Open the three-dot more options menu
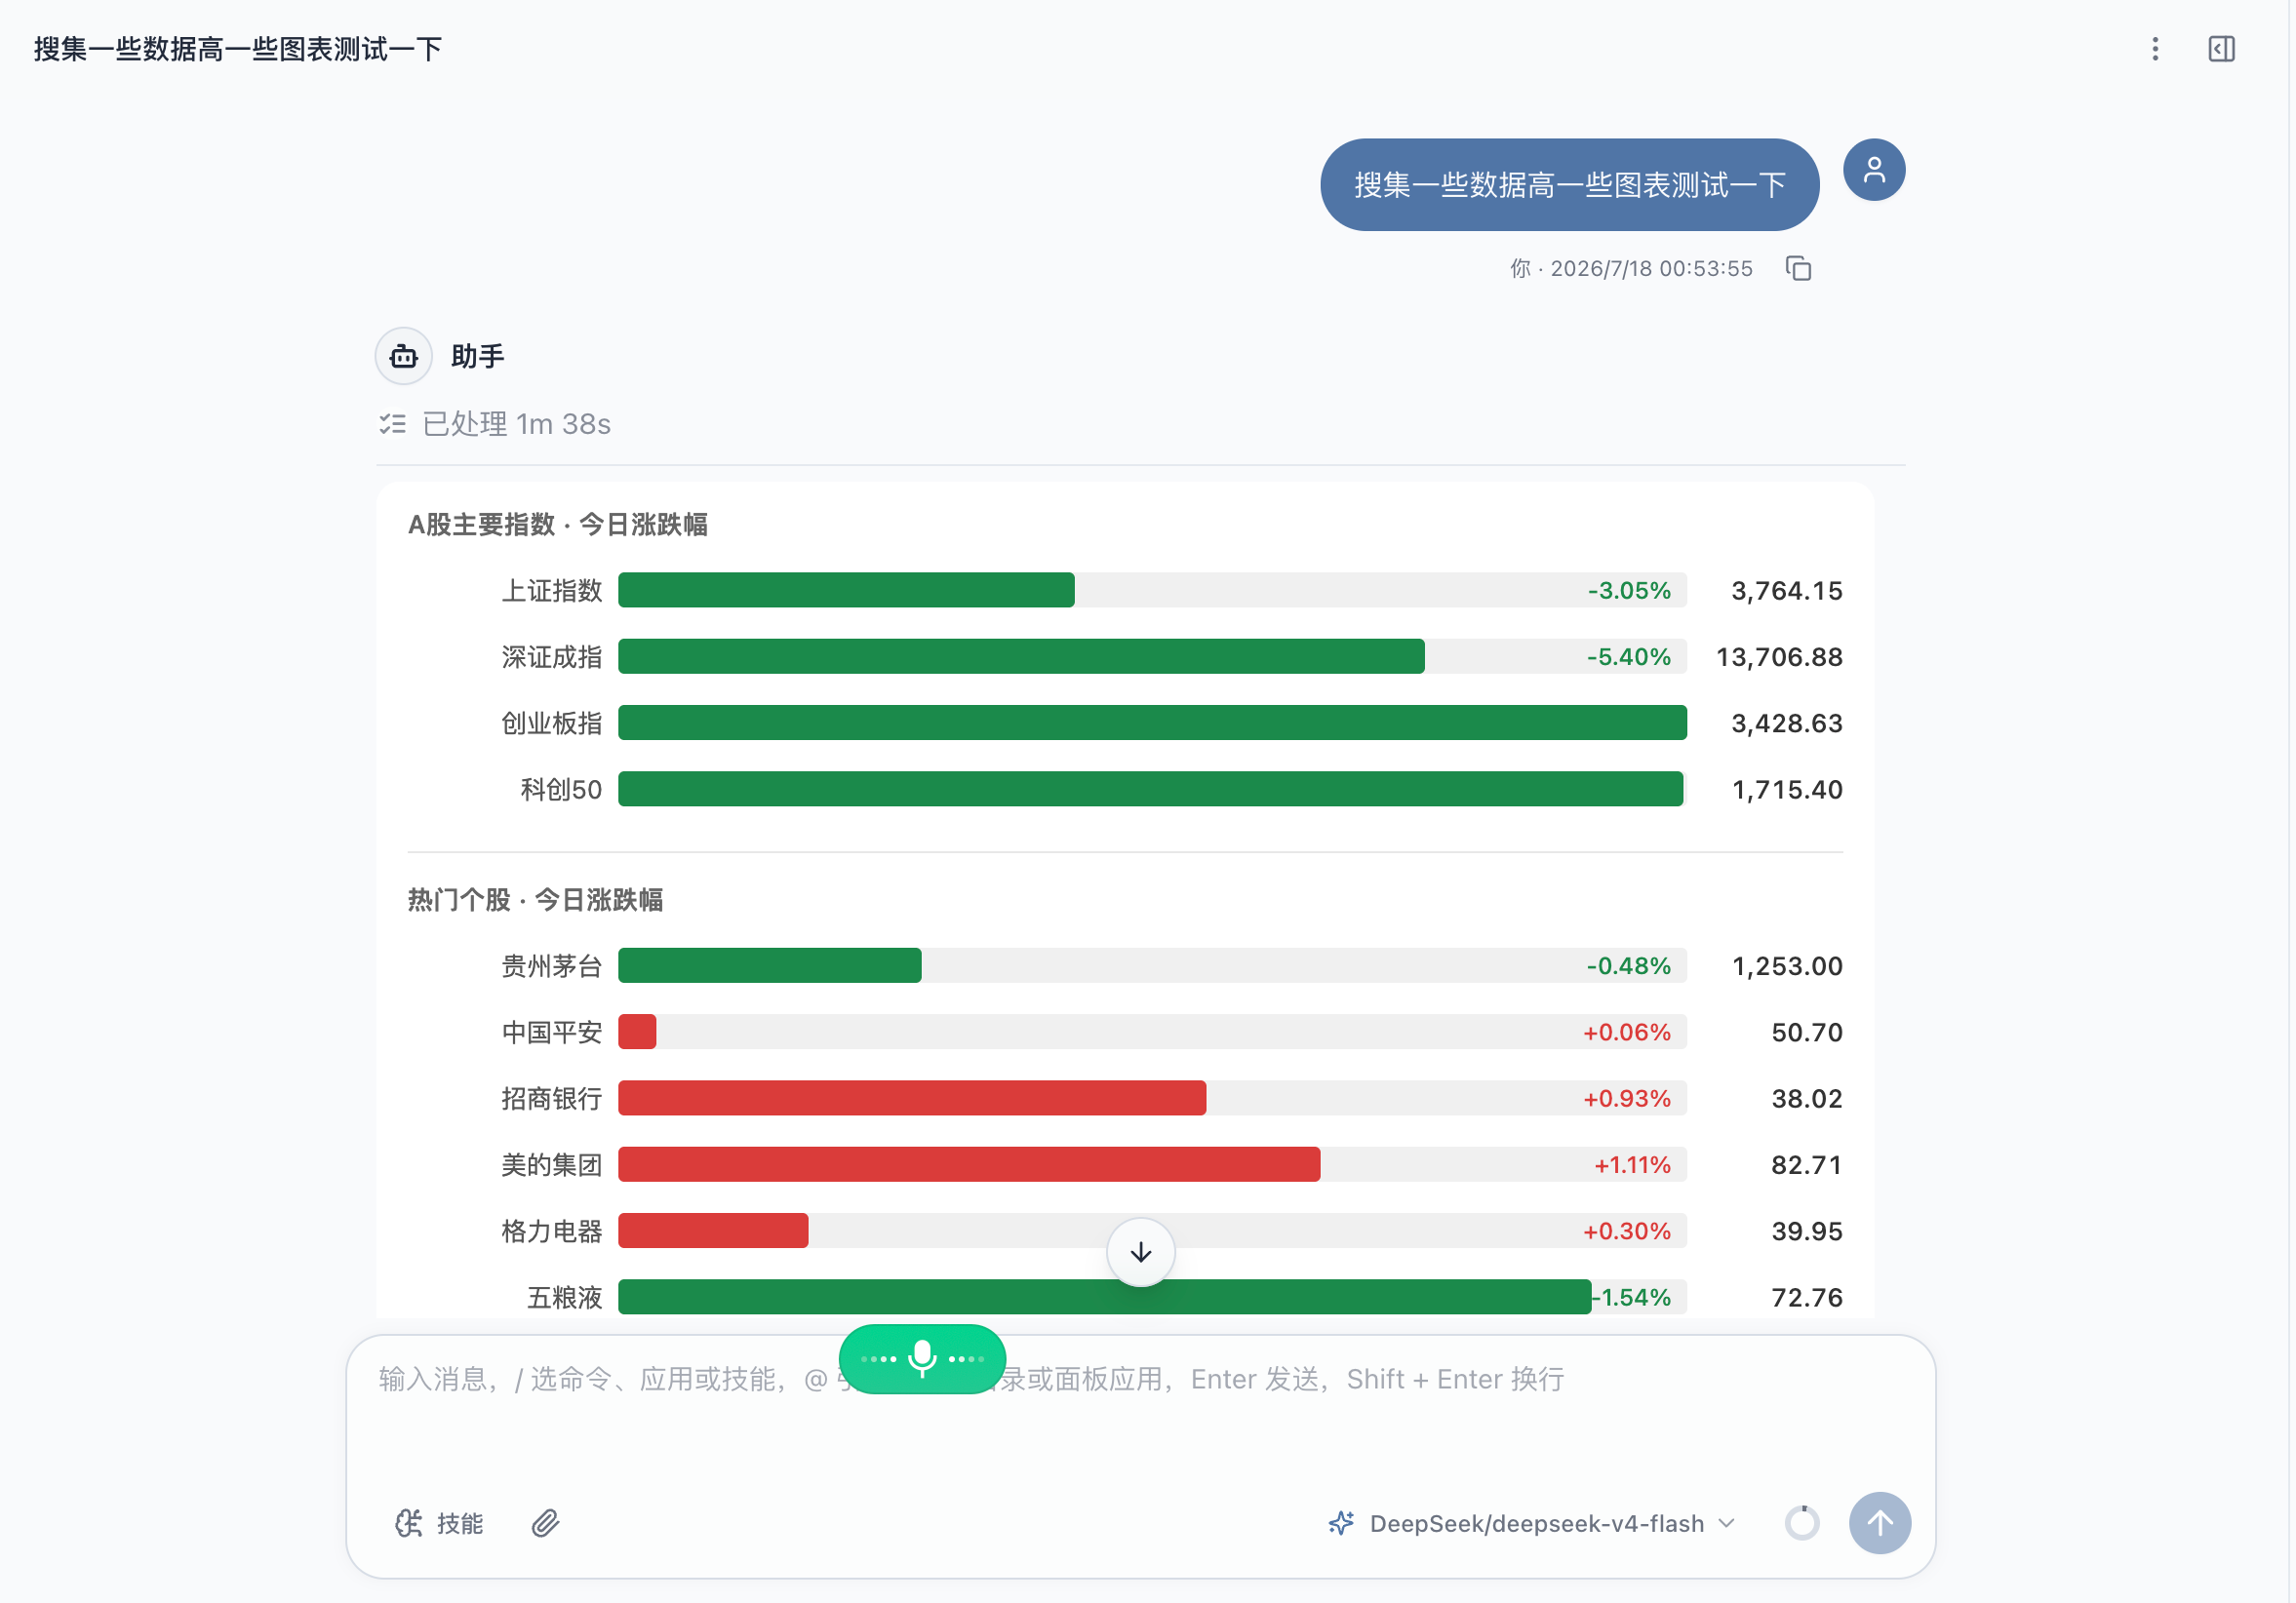This screenshot has width=2296, height=1603. point(2155,49)
